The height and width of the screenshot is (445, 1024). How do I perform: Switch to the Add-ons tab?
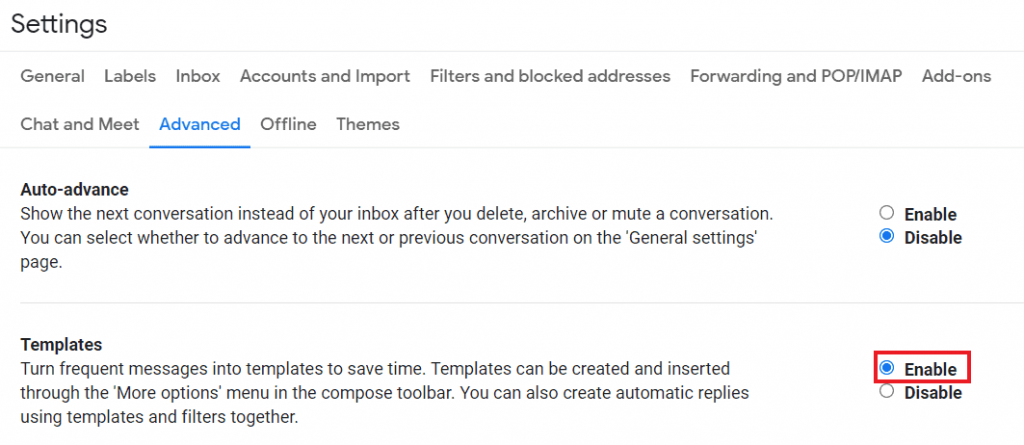coord(956,76)
